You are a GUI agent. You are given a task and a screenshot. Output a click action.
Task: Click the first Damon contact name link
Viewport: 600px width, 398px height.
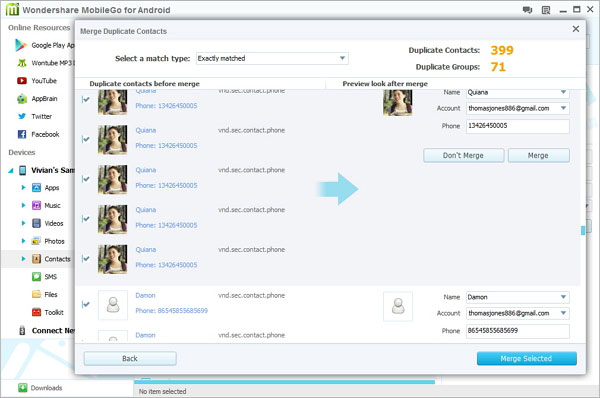tap(145, 295)
